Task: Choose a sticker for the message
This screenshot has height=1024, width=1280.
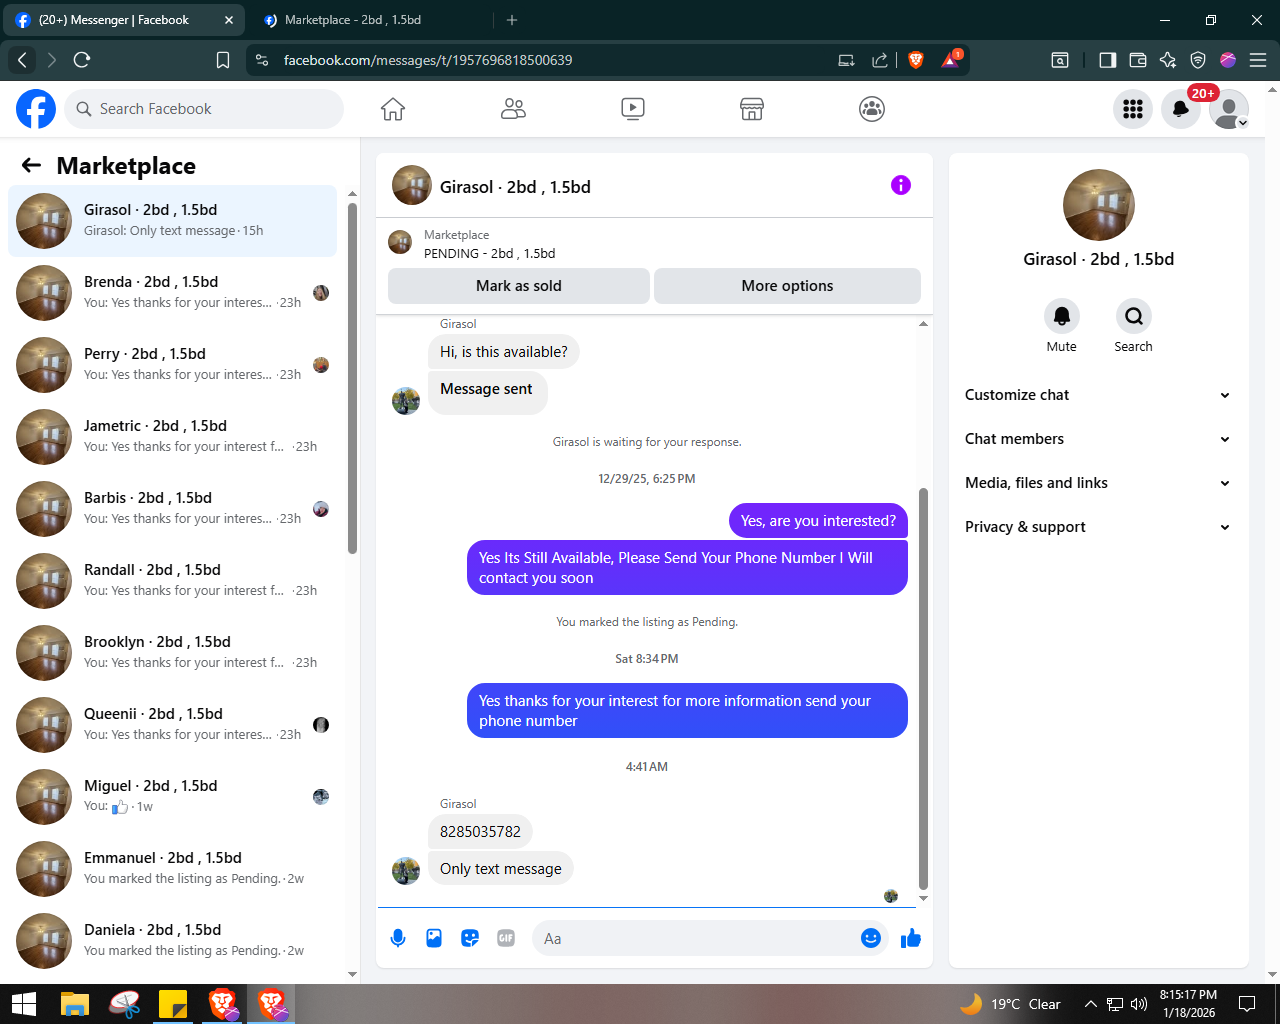Action: pyautogui.click(x=470, y=938)
